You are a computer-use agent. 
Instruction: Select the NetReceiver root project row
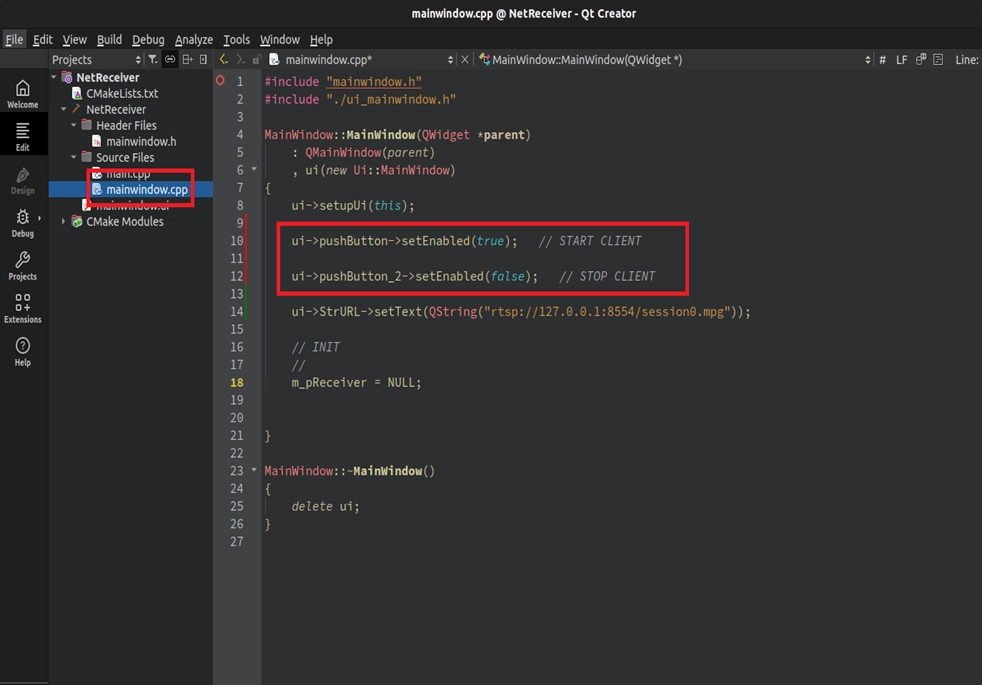tap(131, 77)
